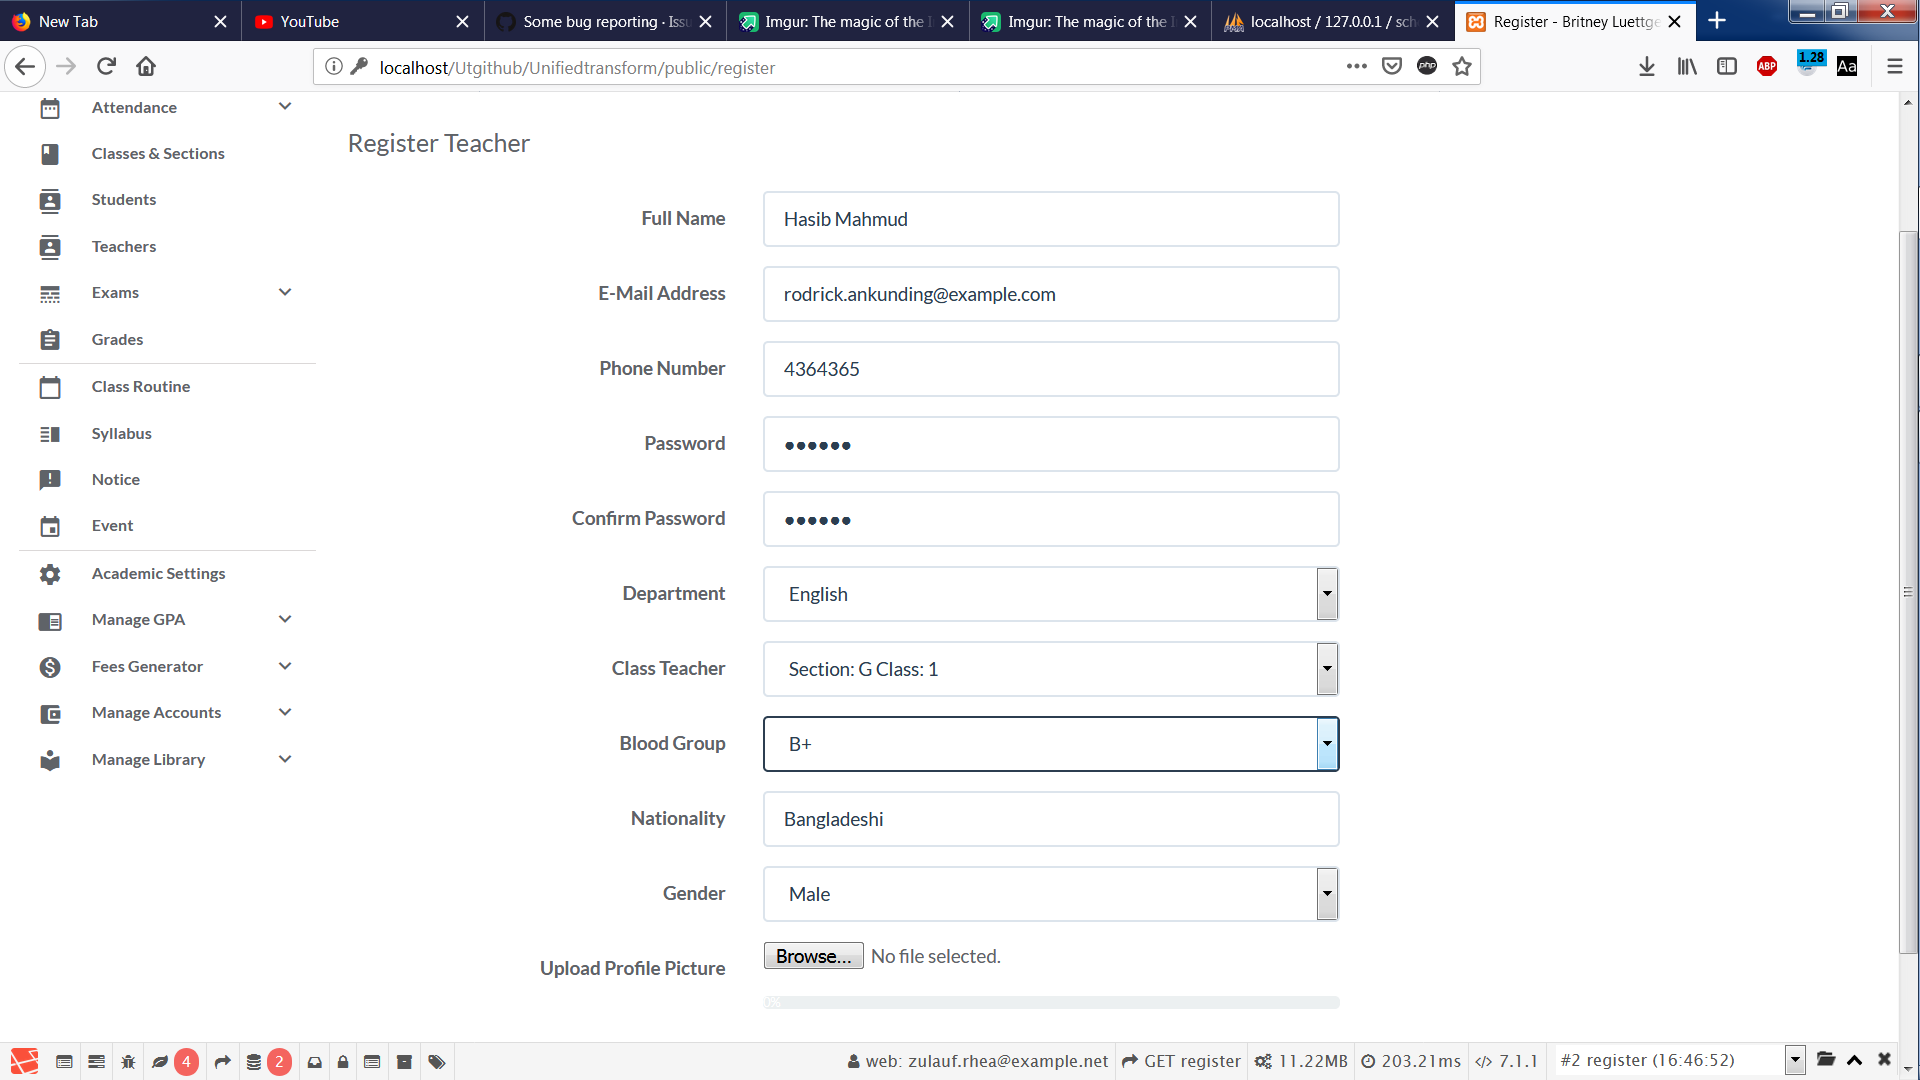
Task: Click the Browse button for profile picture
Action: point(813,955)
